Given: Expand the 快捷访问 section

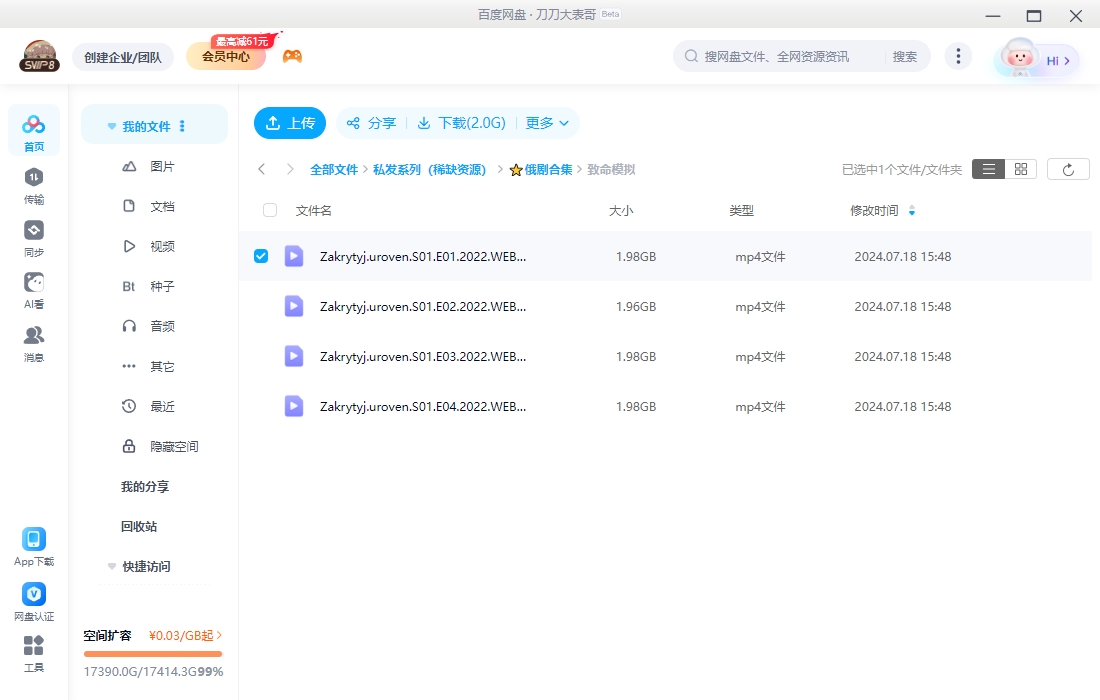Looking at the screenshot, I should click(111, 566).
